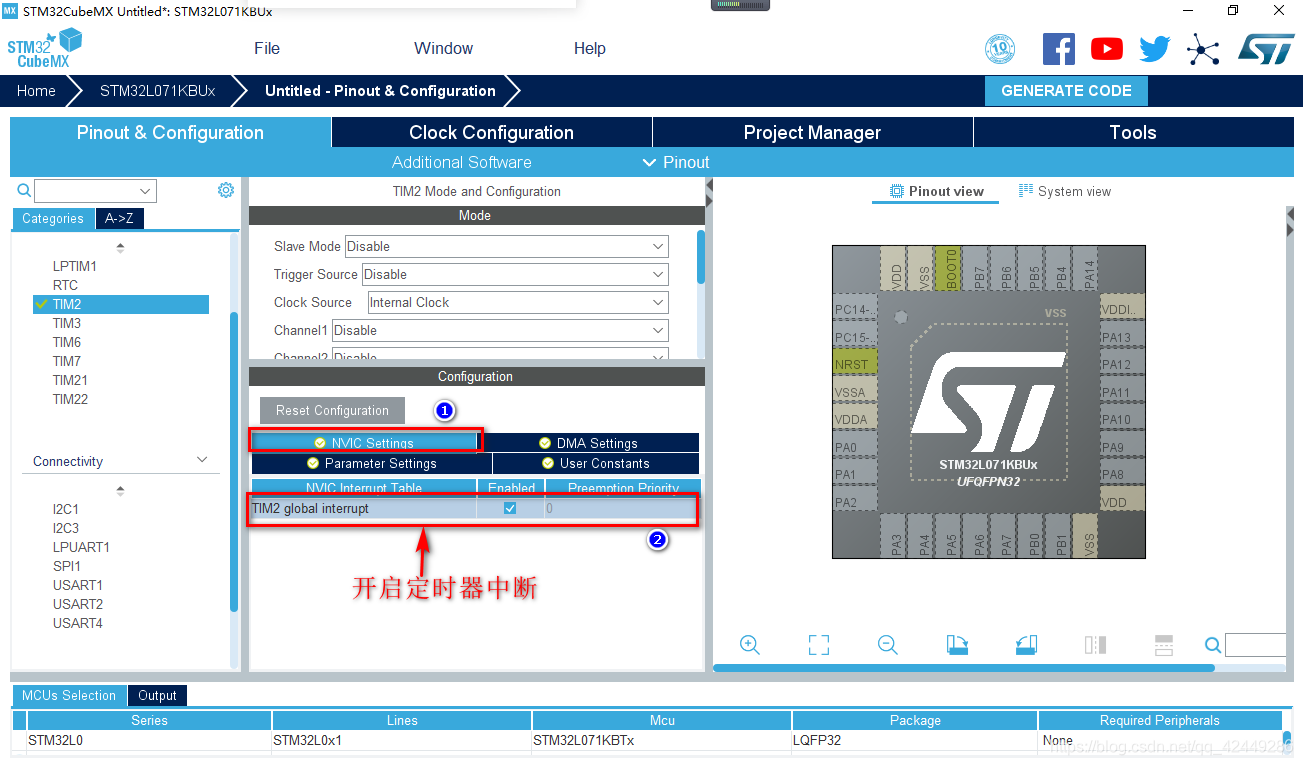Click the STM32L071KBUx breadcrumb
The height and width of the screenshot is (765, 1303).
point(158,90)
